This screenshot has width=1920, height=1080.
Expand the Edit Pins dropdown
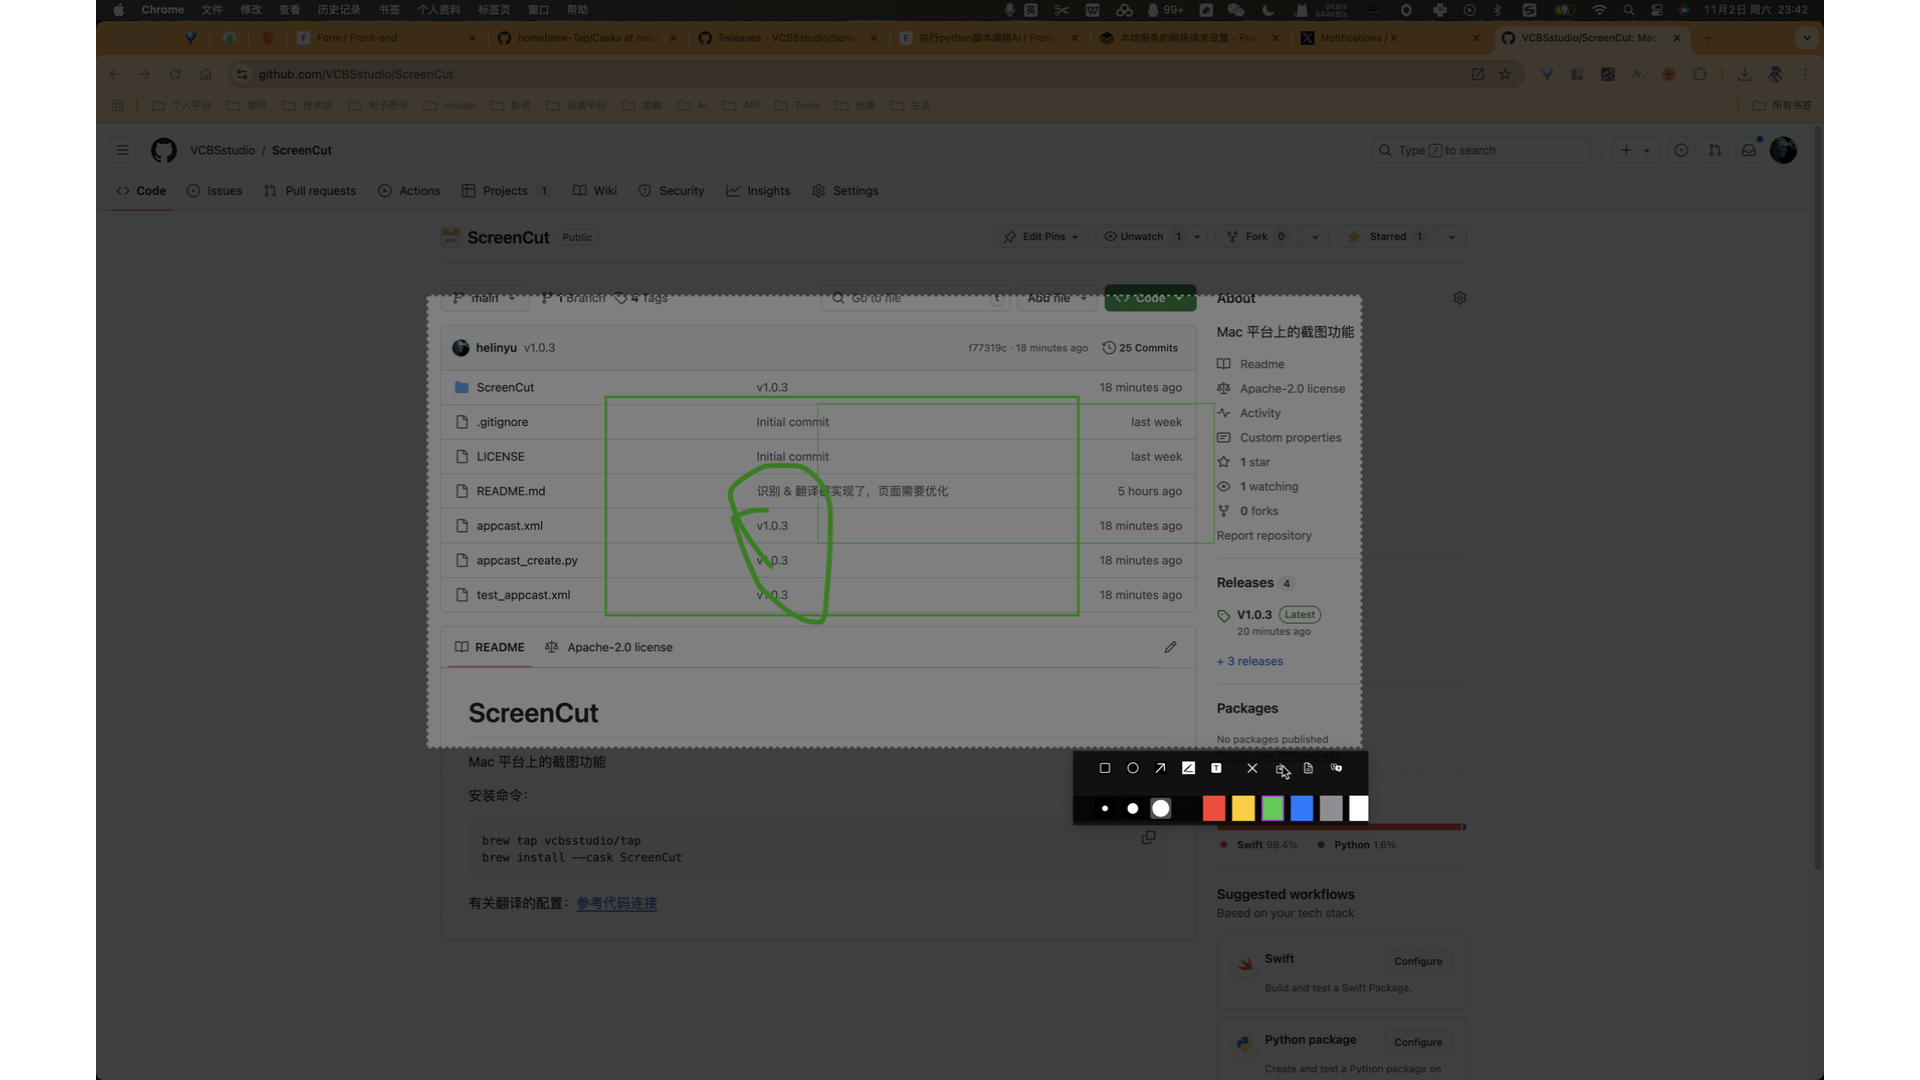(x=1040, y=237)
